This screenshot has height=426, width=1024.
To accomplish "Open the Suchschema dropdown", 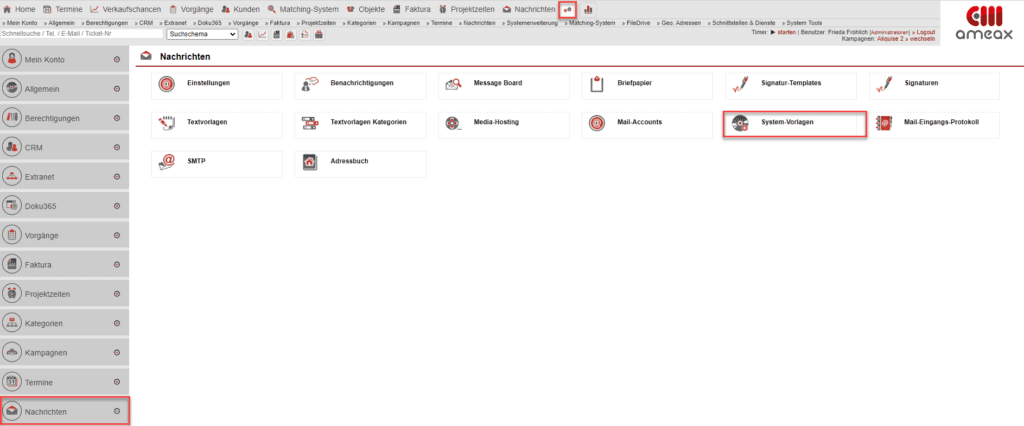I will pos(202,34).
